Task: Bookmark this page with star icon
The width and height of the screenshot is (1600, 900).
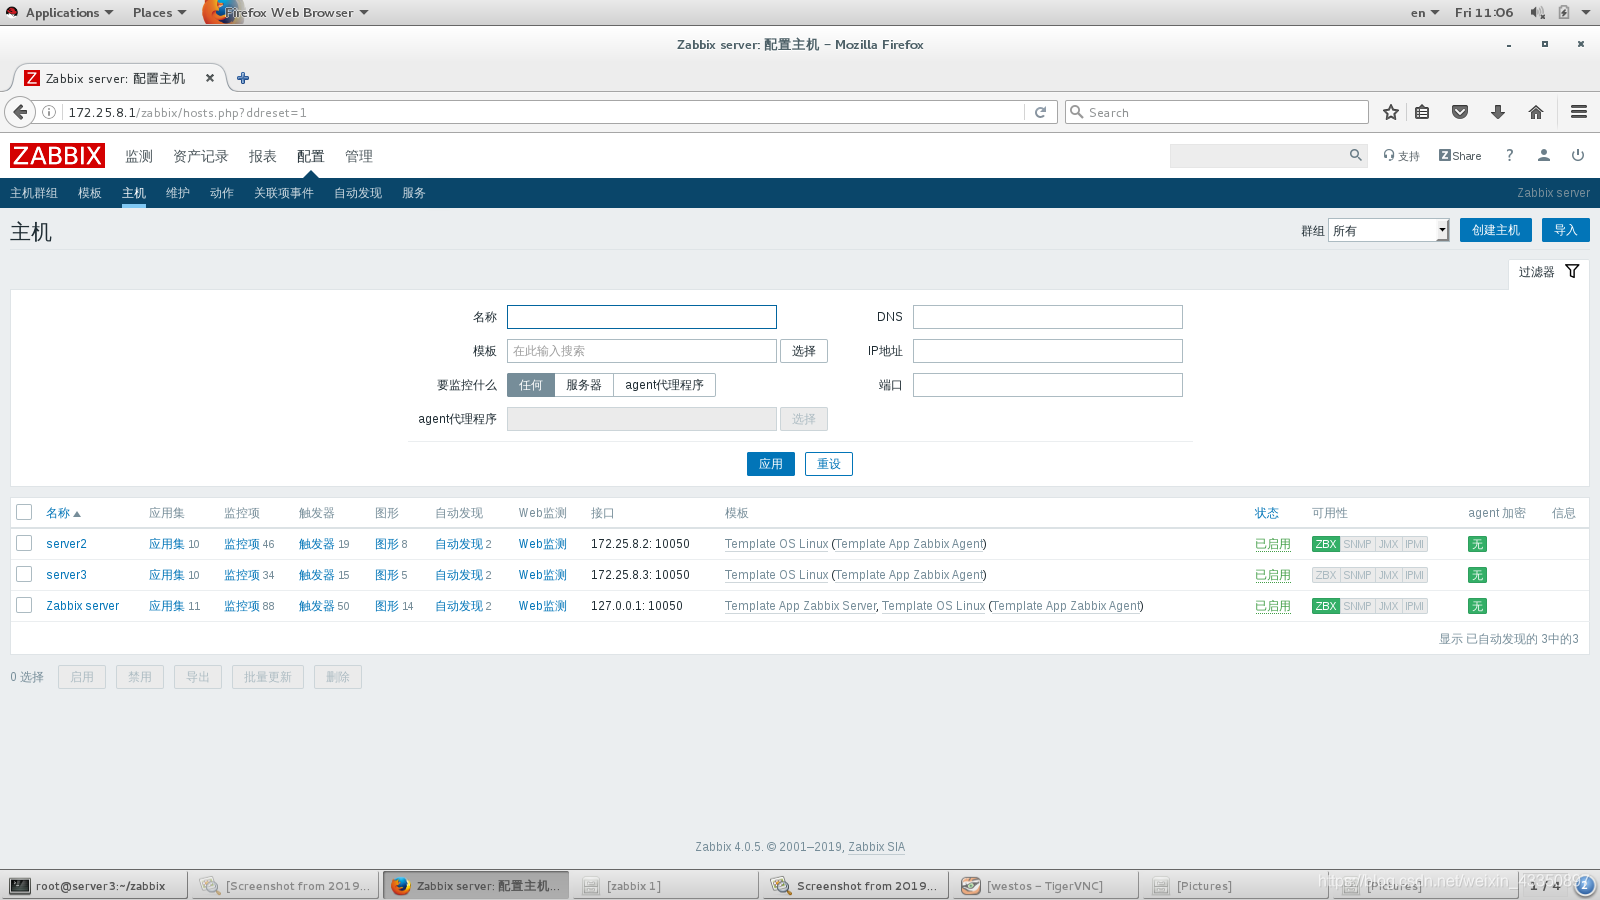Action: coord(1390,112)
